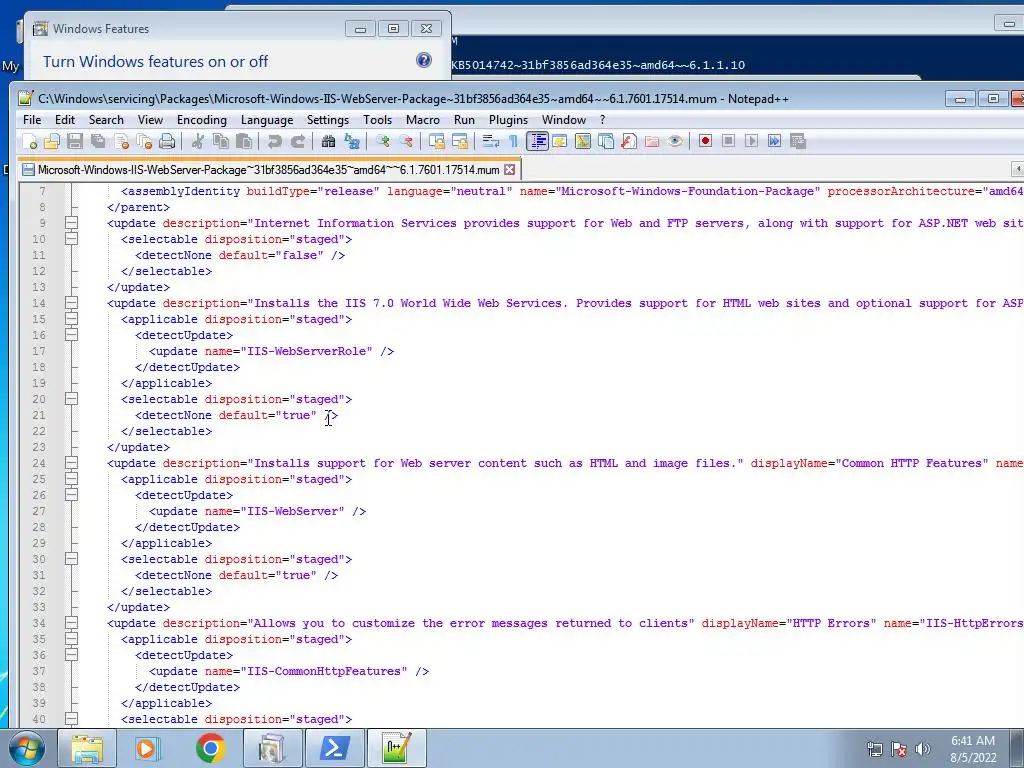Click the volume speaker tray icon
1024x768 pixels.
coord(923,749)
